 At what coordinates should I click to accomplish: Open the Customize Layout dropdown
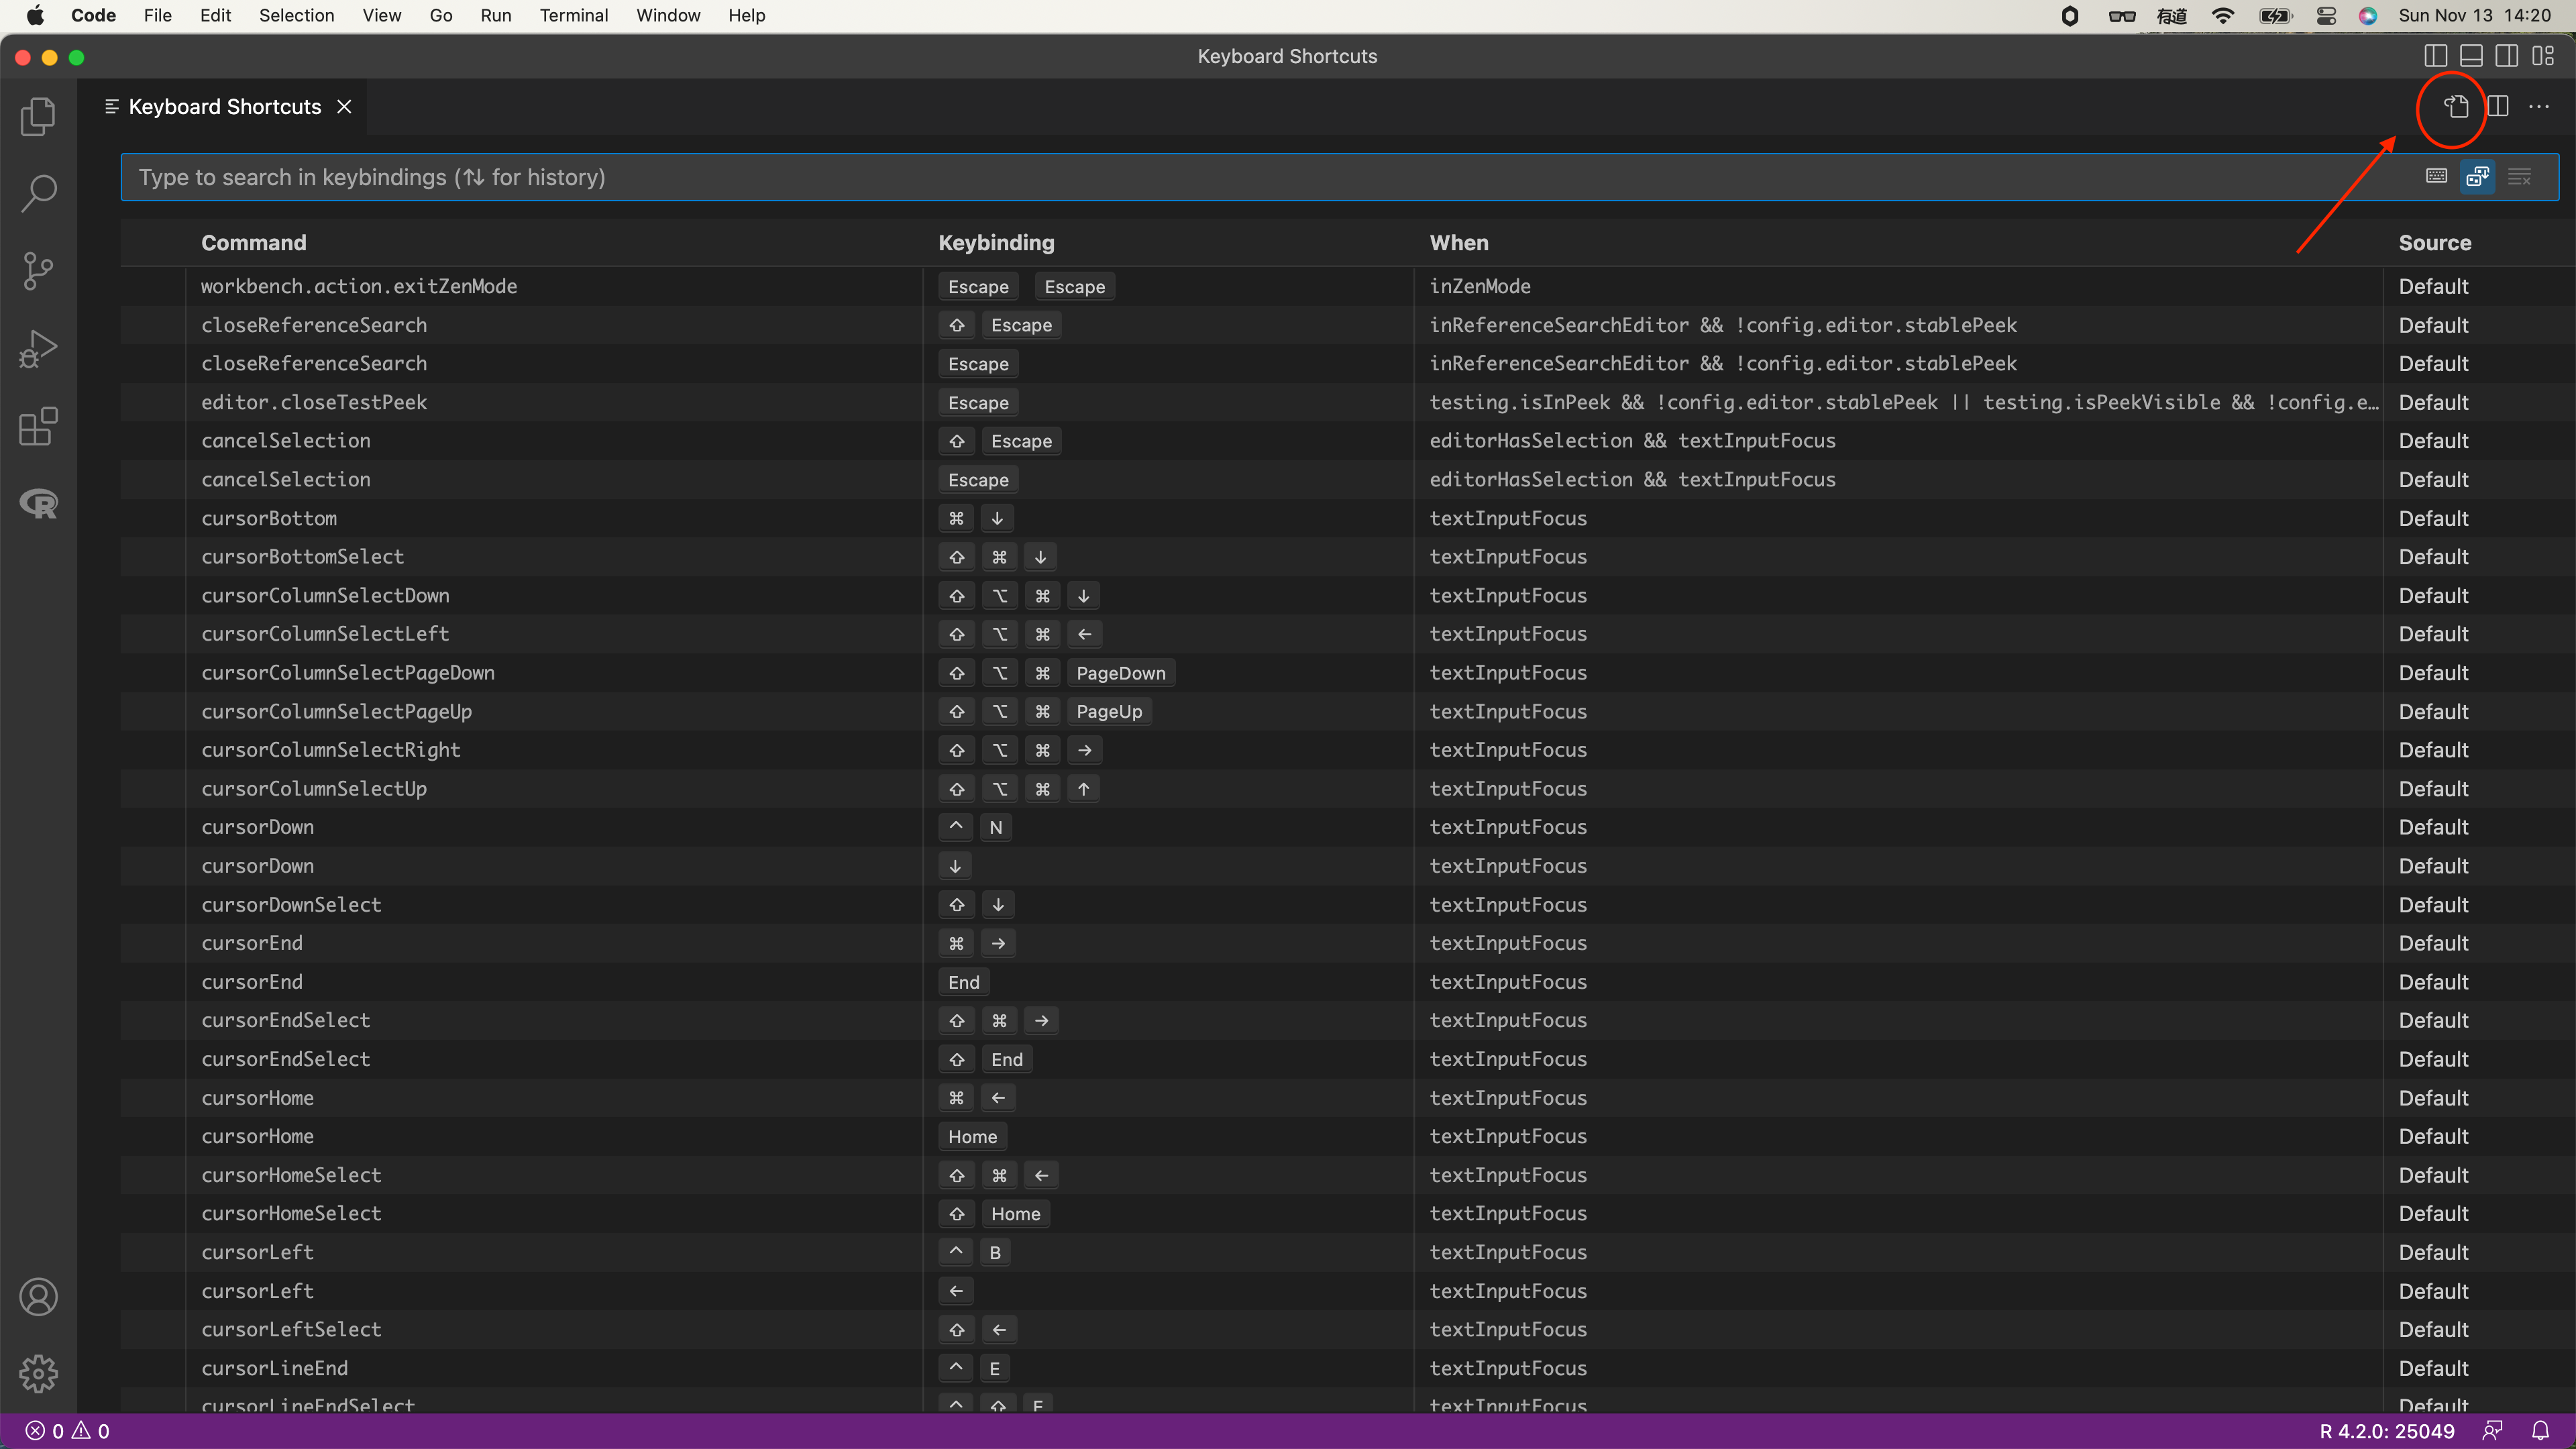(2544, 56)
